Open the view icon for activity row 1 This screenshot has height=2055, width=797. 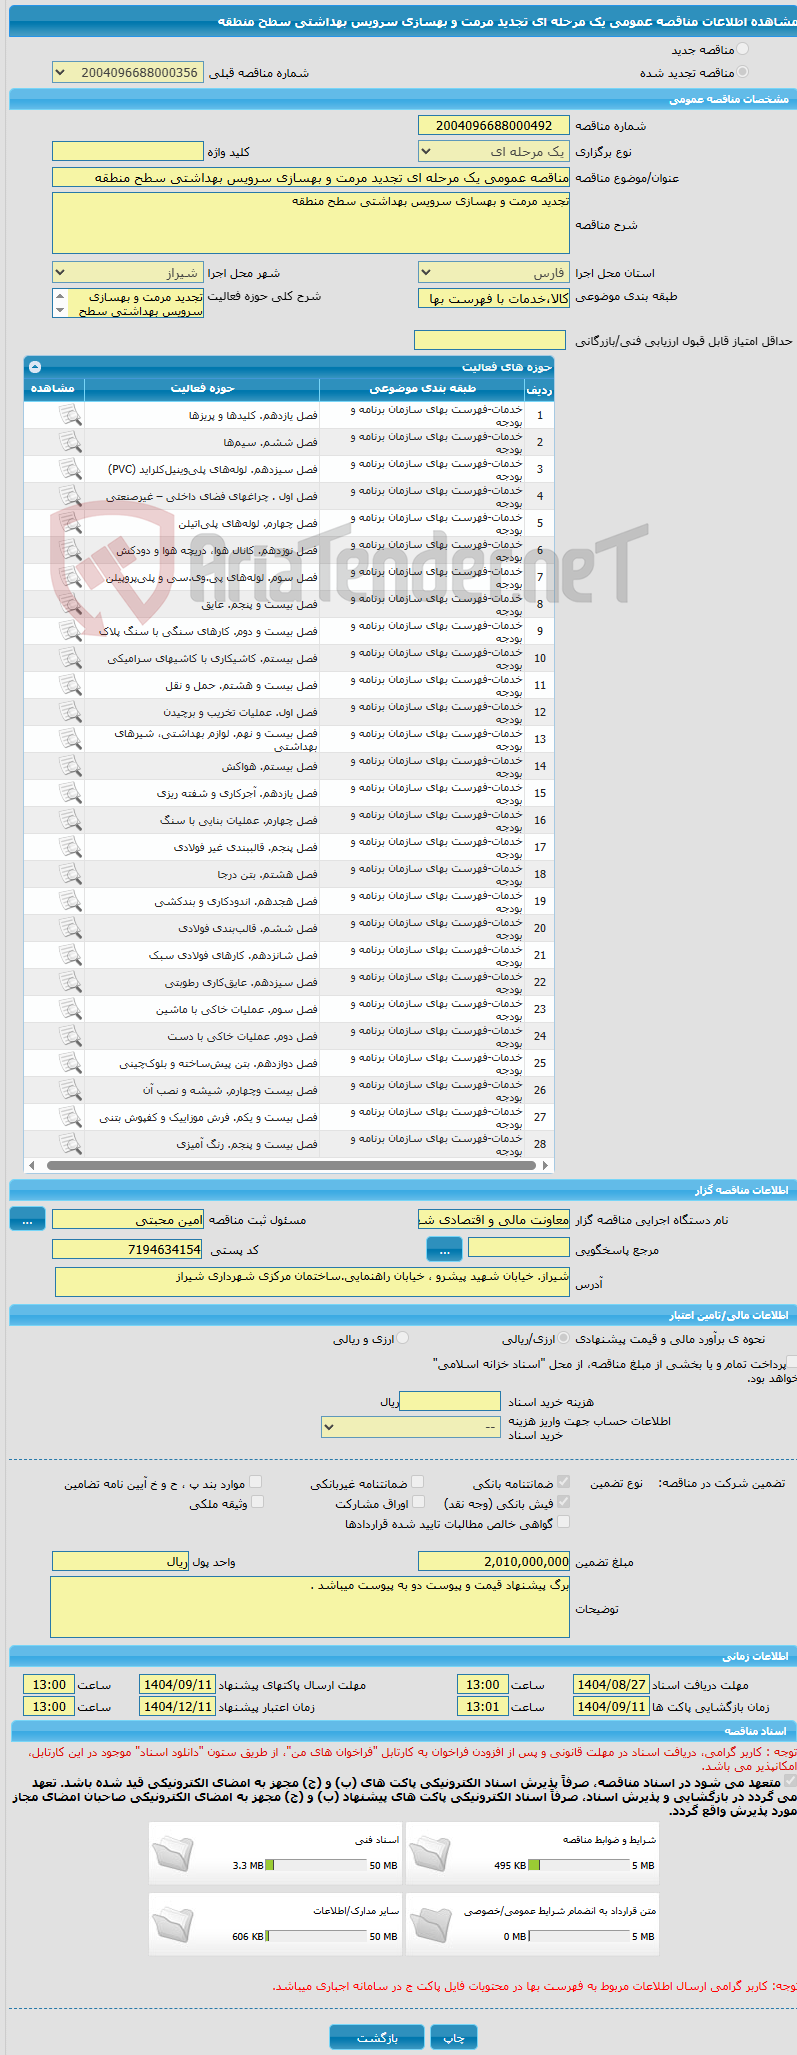70,415
